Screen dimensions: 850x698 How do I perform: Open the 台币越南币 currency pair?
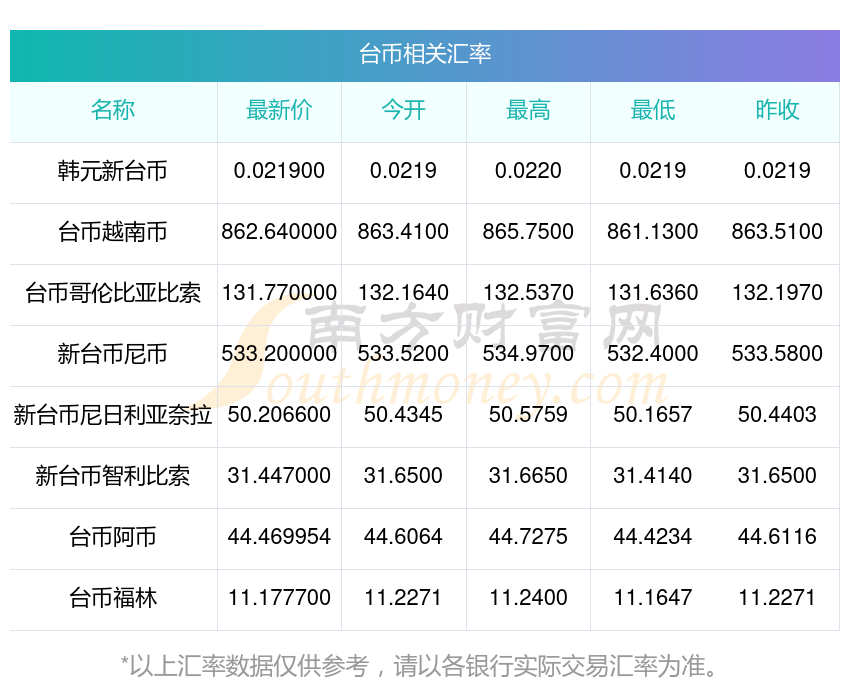tap(113, 232)
